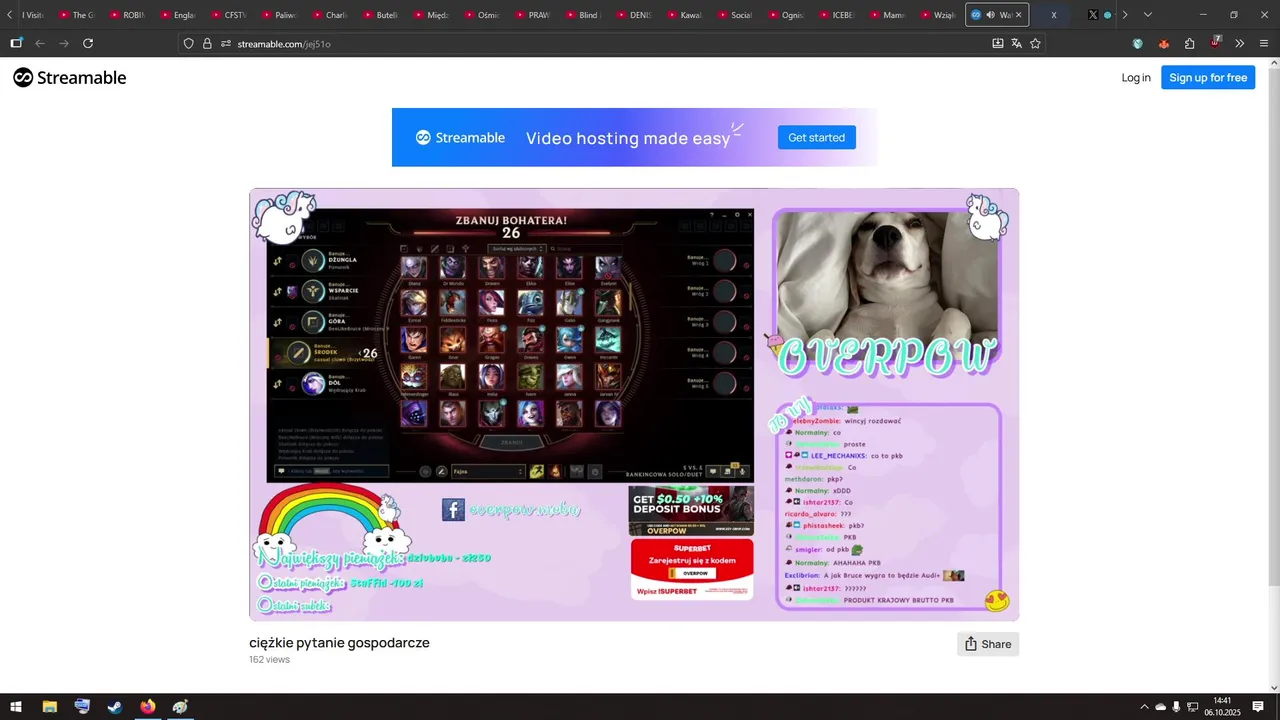Viewport: 1280px width, 720px height.
Task: Click the picture-in-picture address bar icon
Action: click(997, 43)
